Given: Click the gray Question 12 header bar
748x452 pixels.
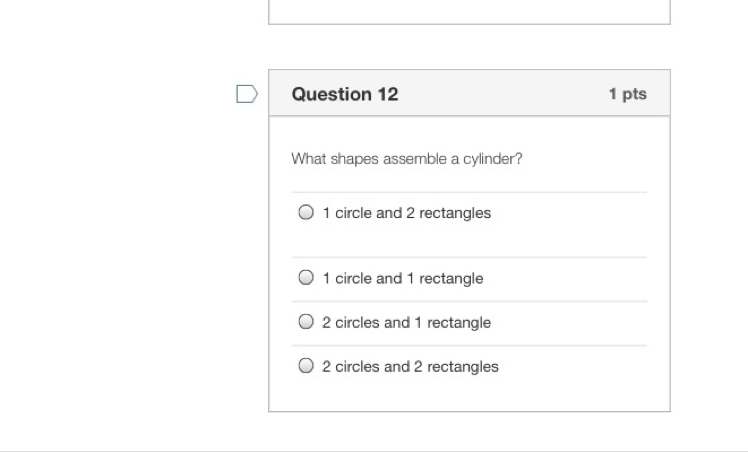Looking at the screenshot, I should pyautogui.click(x=500, y=94).
